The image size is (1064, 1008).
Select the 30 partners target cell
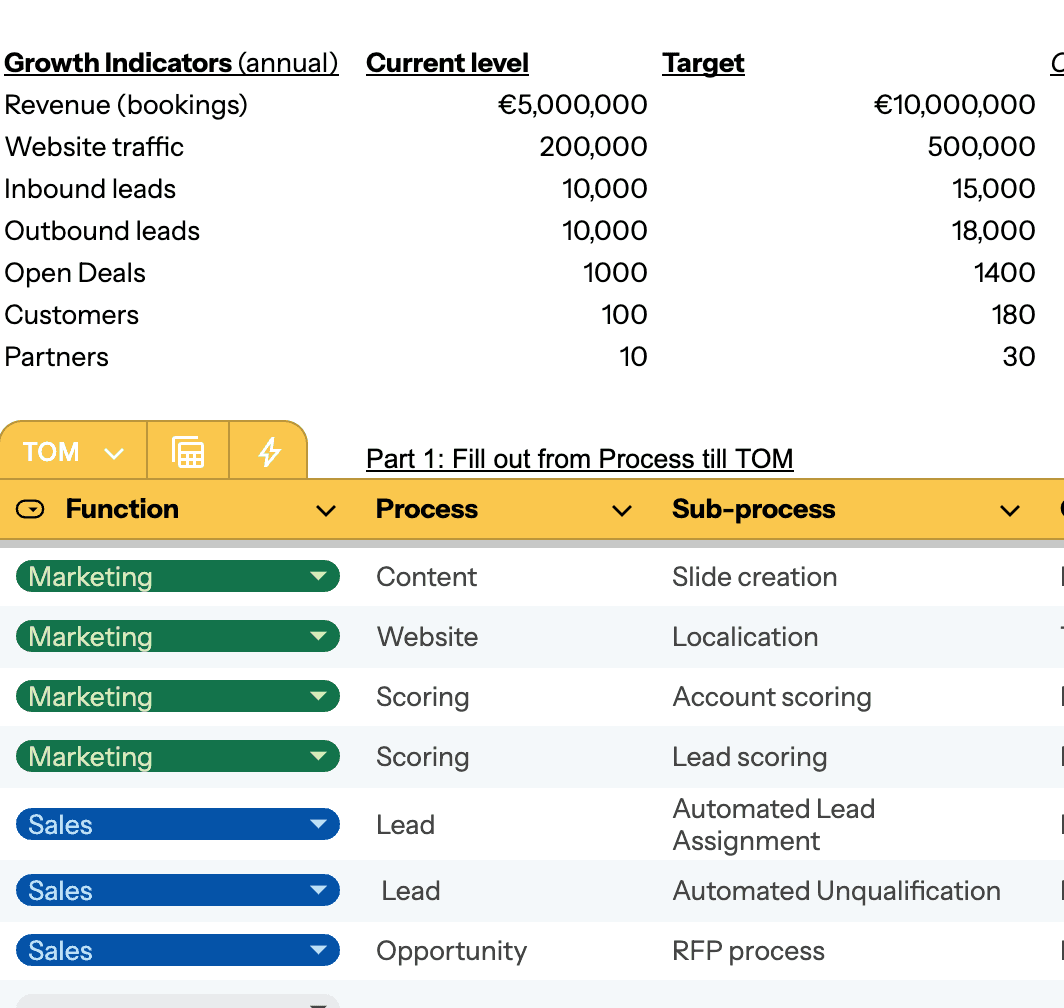1019,357
